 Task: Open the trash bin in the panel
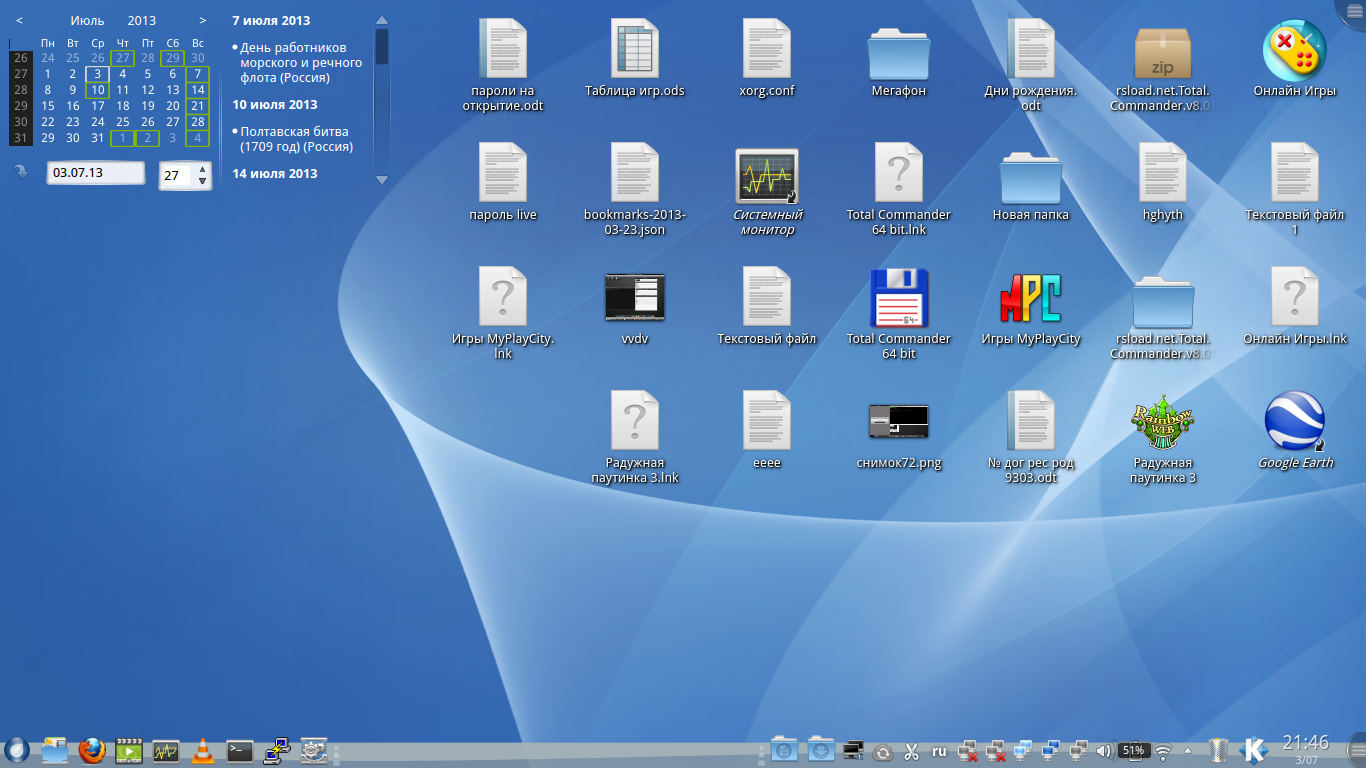click(1218, 750)
